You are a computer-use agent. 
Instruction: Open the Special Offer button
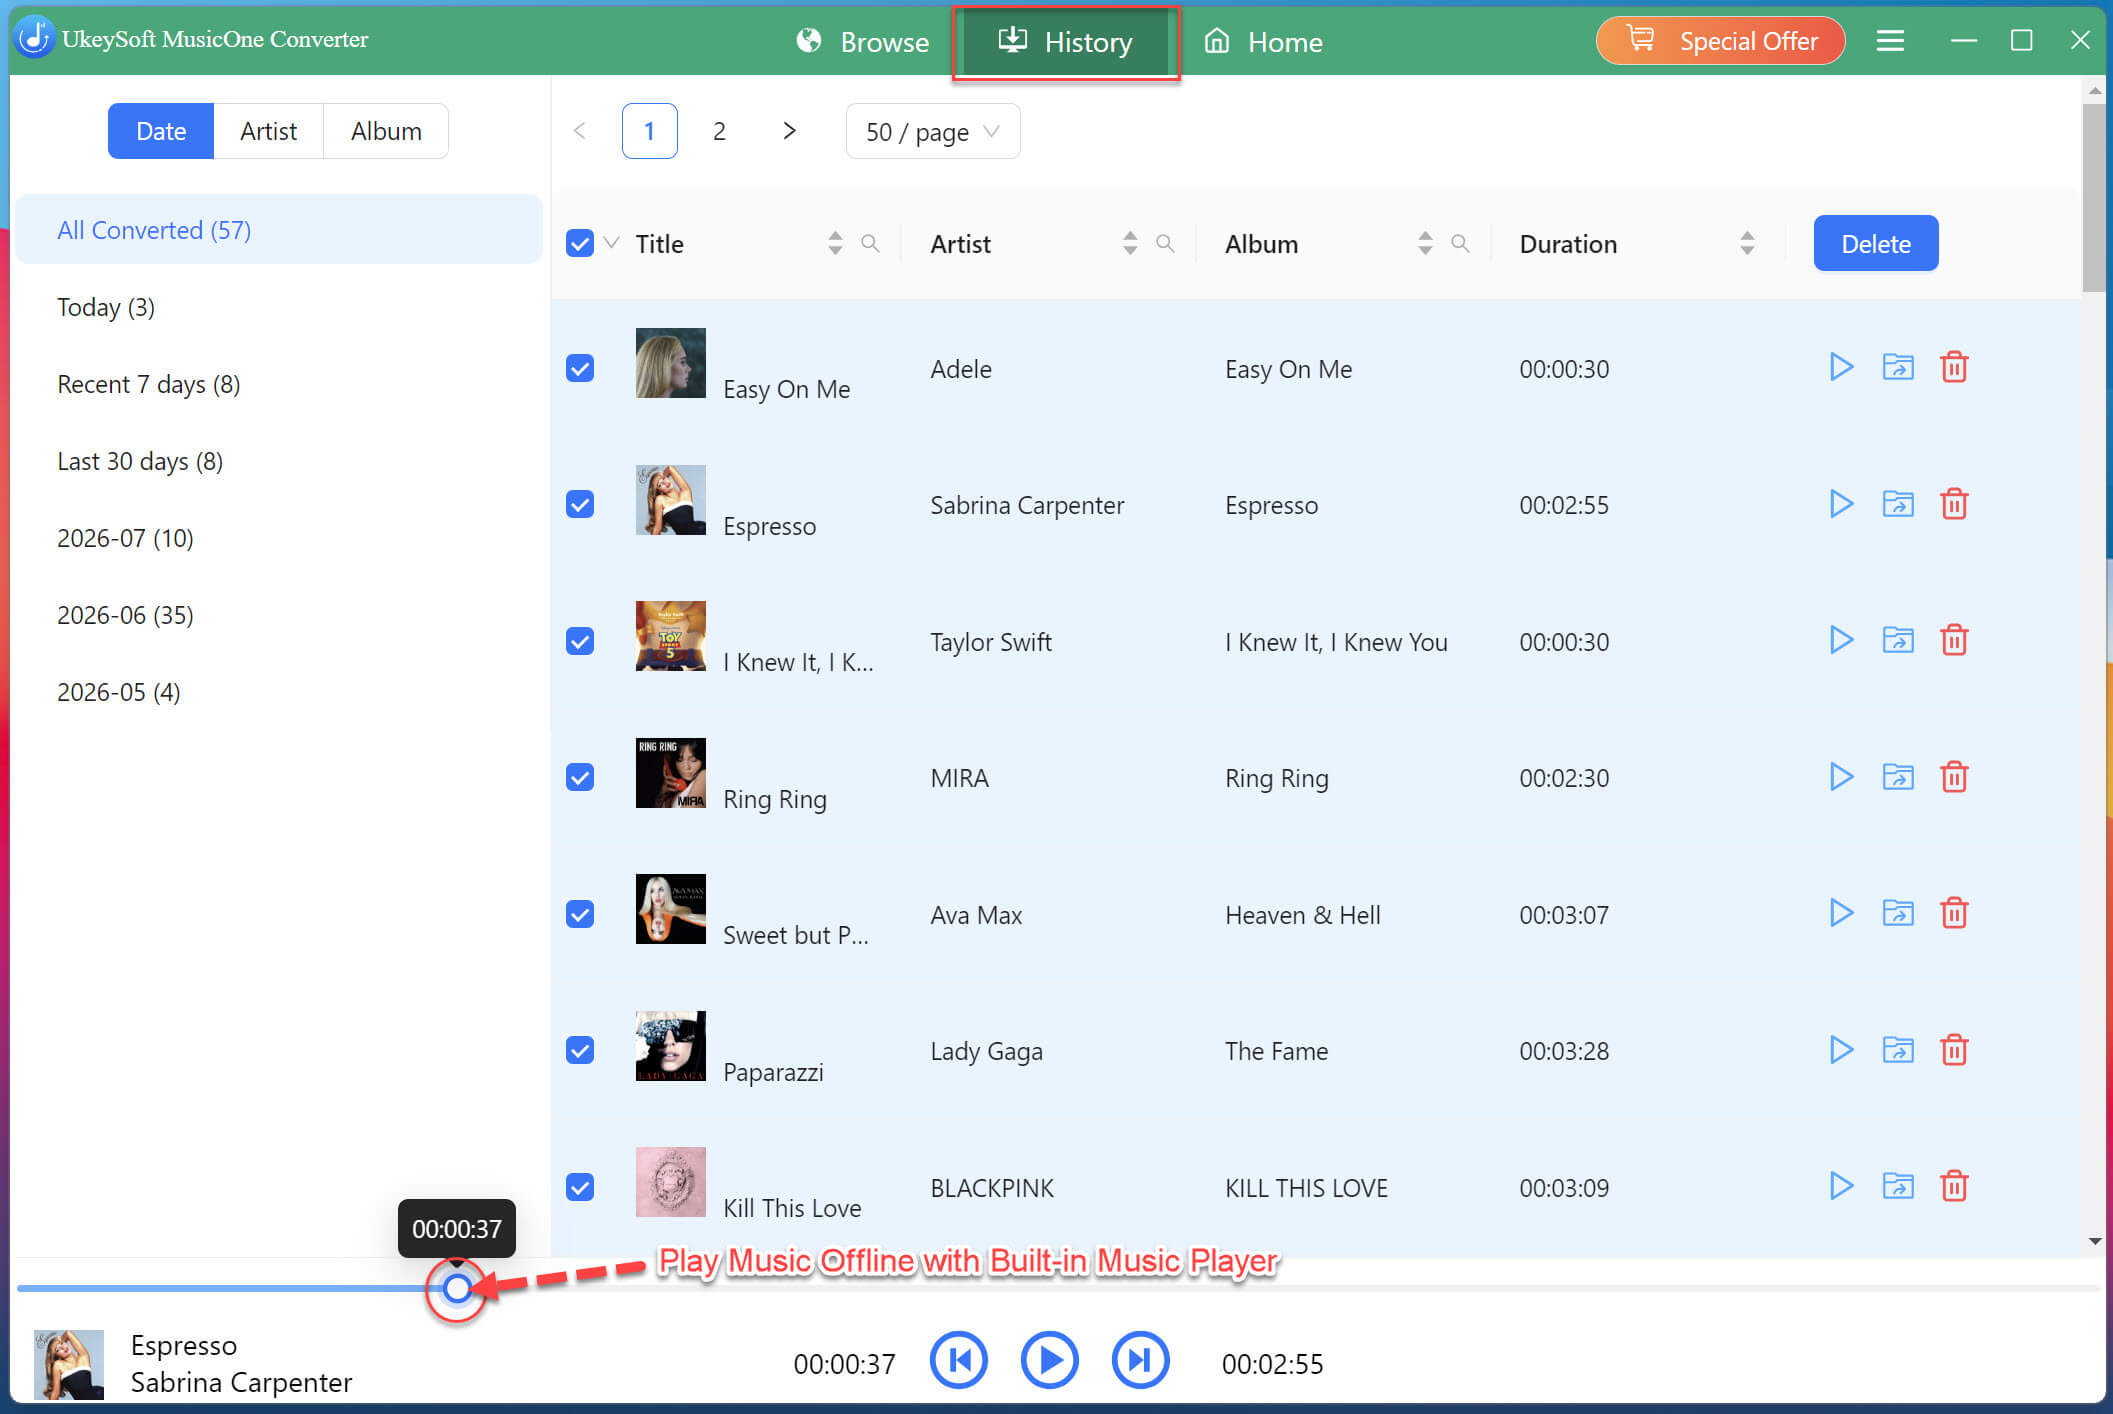(x=1720, y=41)
